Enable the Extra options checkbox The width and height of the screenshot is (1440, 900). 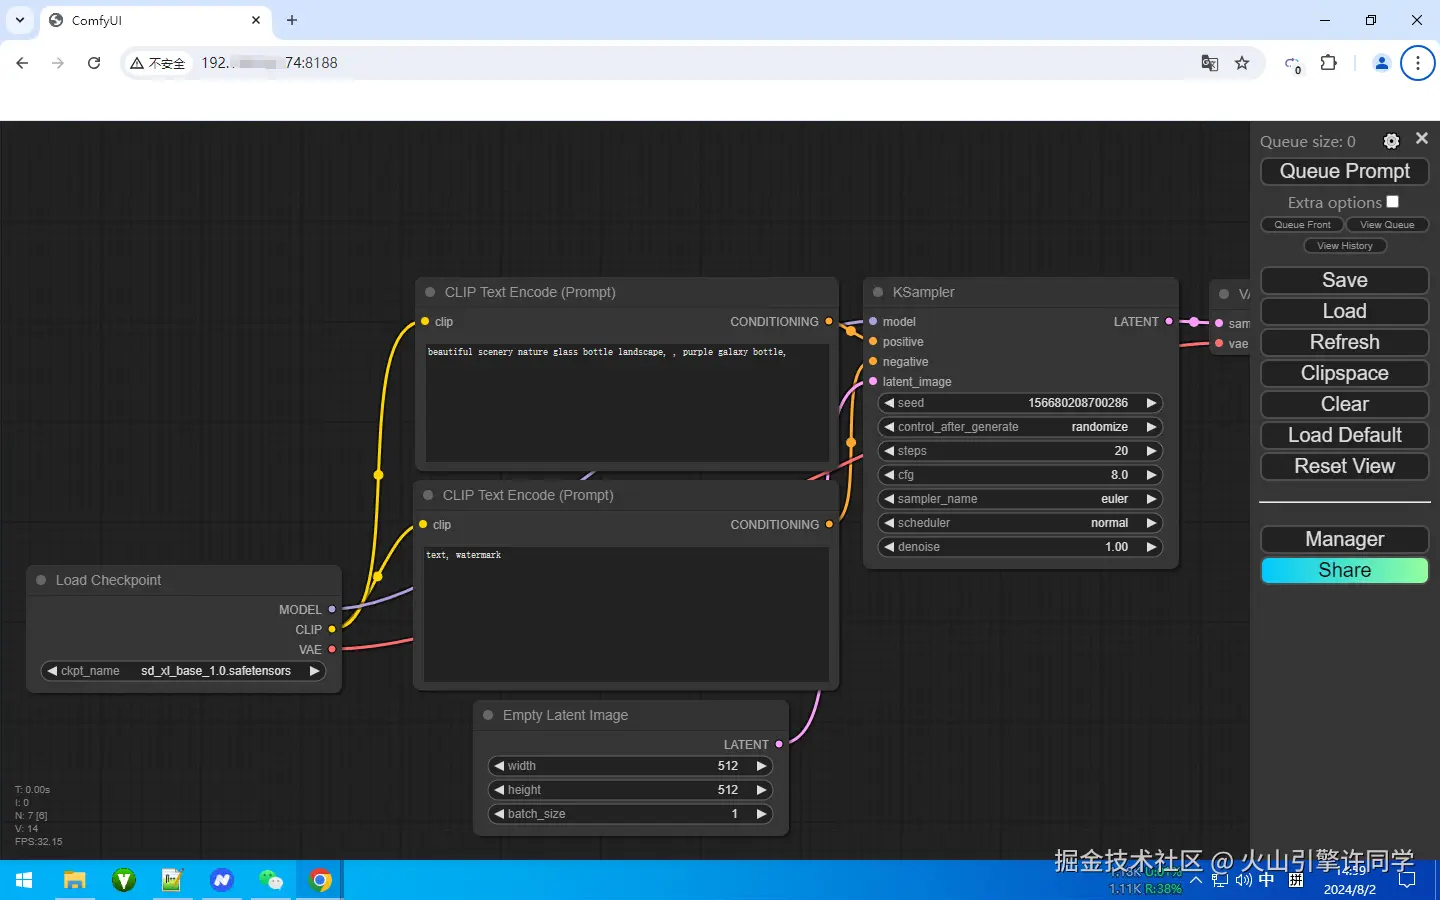coord(1392,202)
